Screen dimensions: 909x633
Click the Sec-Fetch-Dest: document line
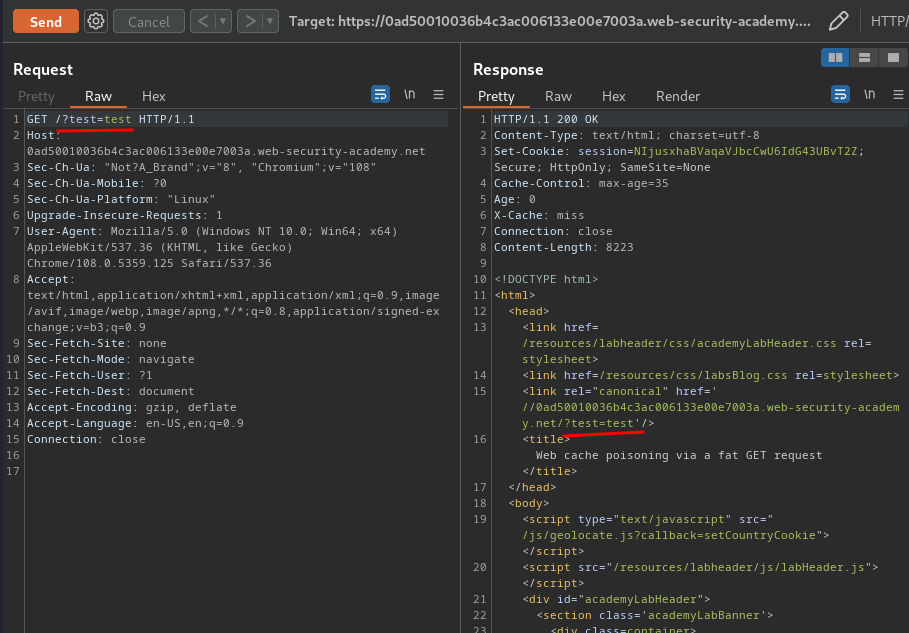click(x=111, y=391)
